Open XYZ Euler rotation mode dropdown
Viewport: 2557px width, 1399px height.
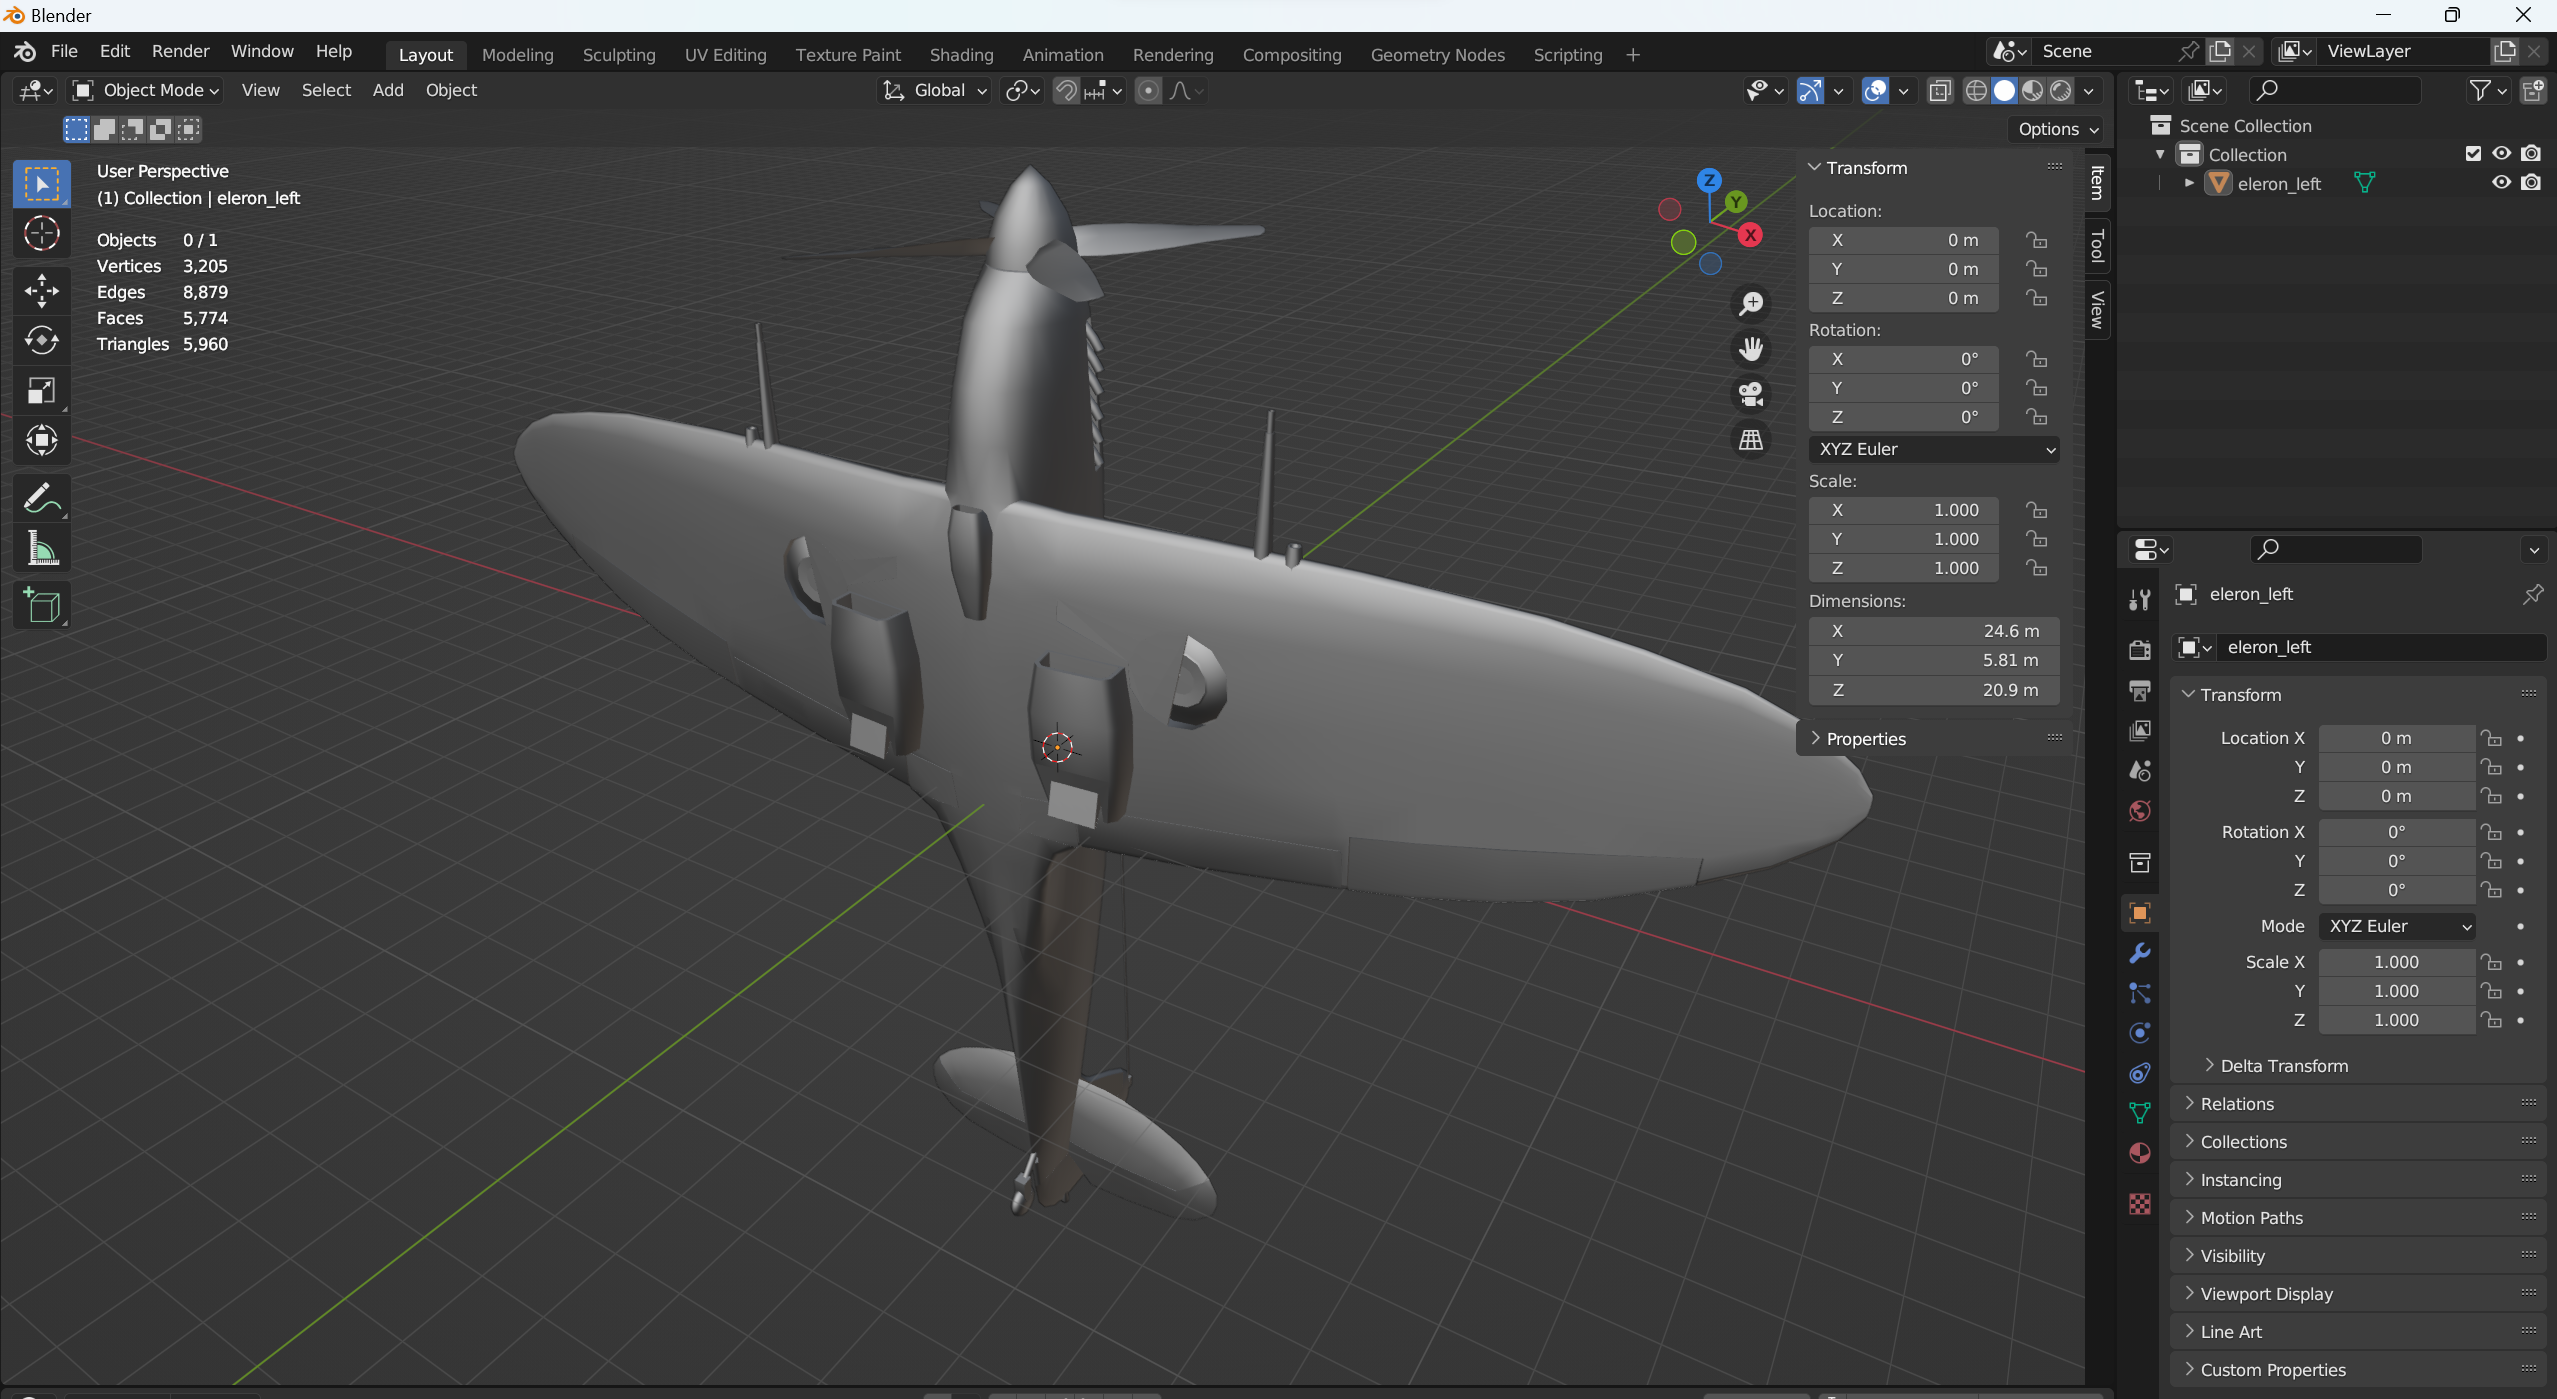(1933, 450)
